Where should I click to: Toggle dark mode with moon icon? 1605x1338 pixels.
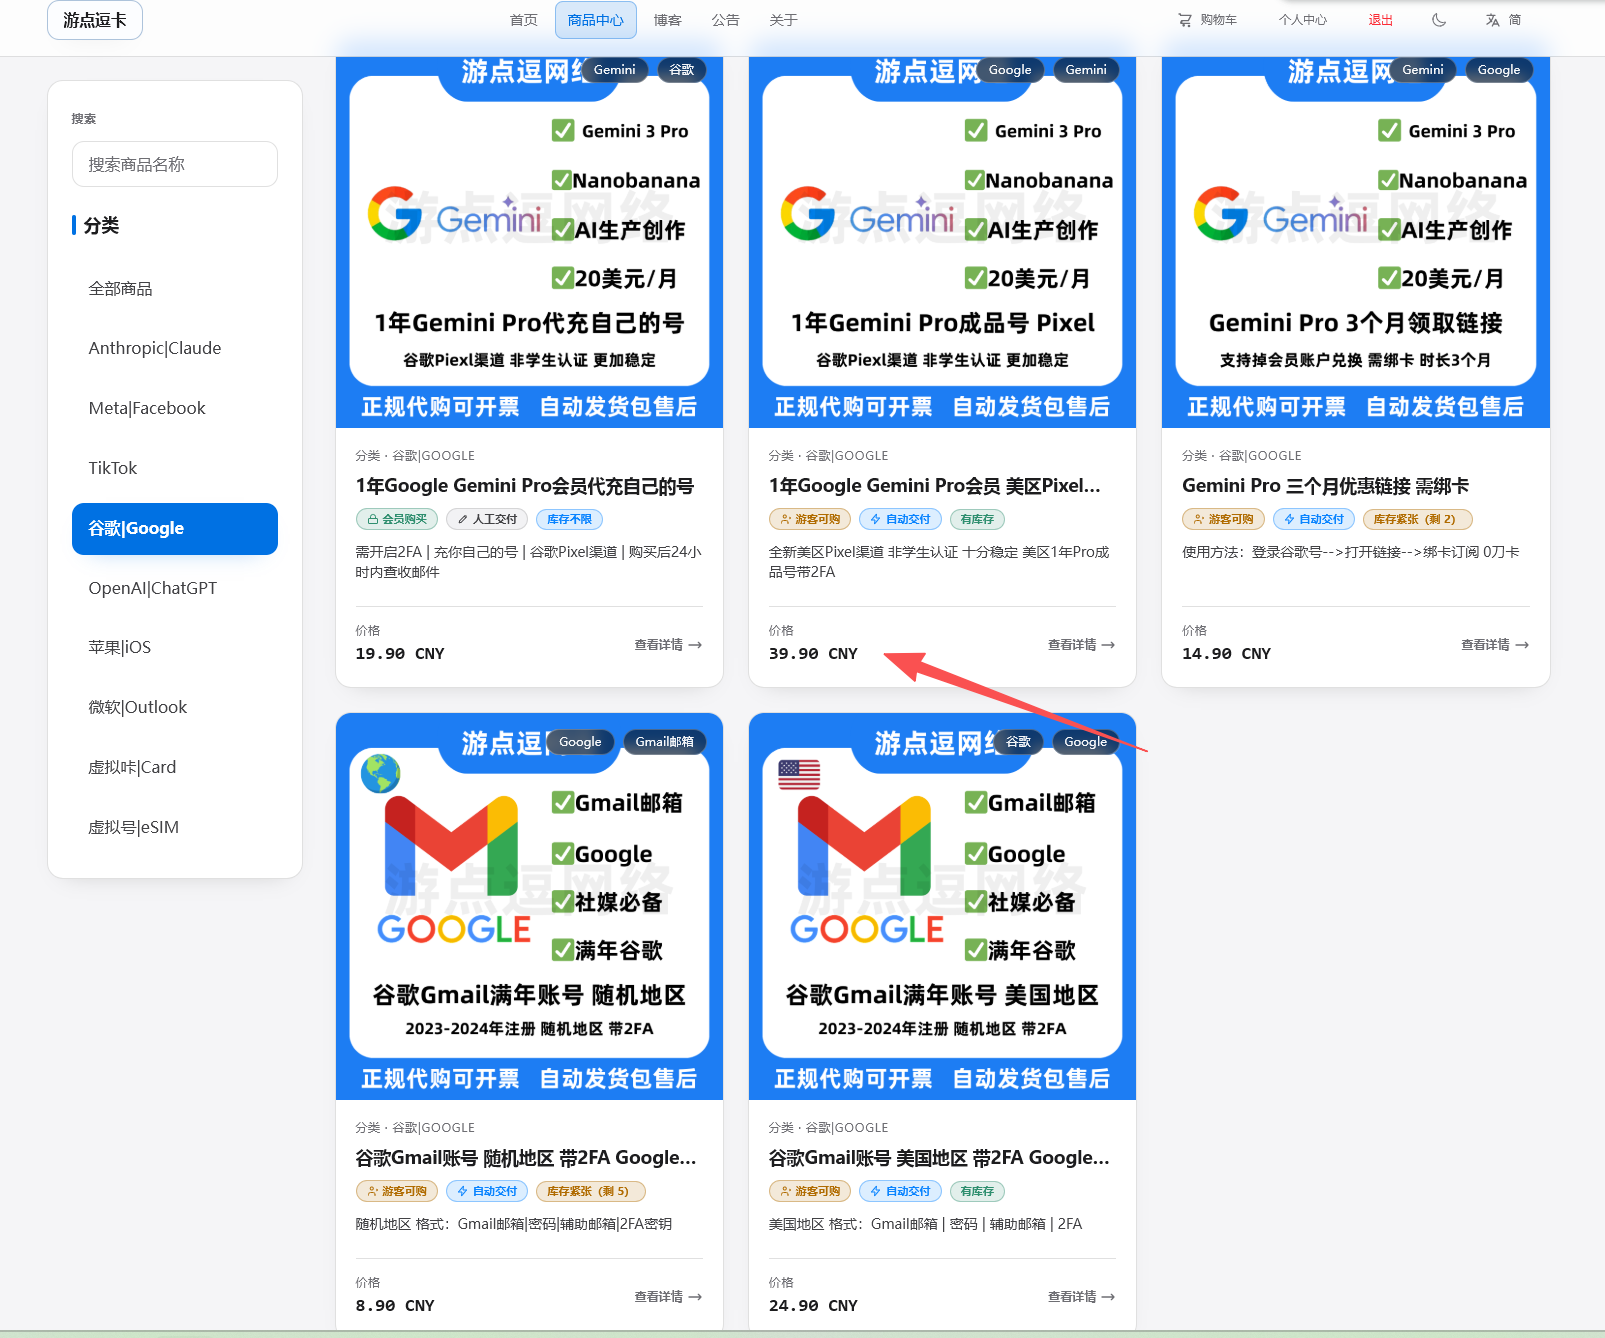pos(1439,20)
